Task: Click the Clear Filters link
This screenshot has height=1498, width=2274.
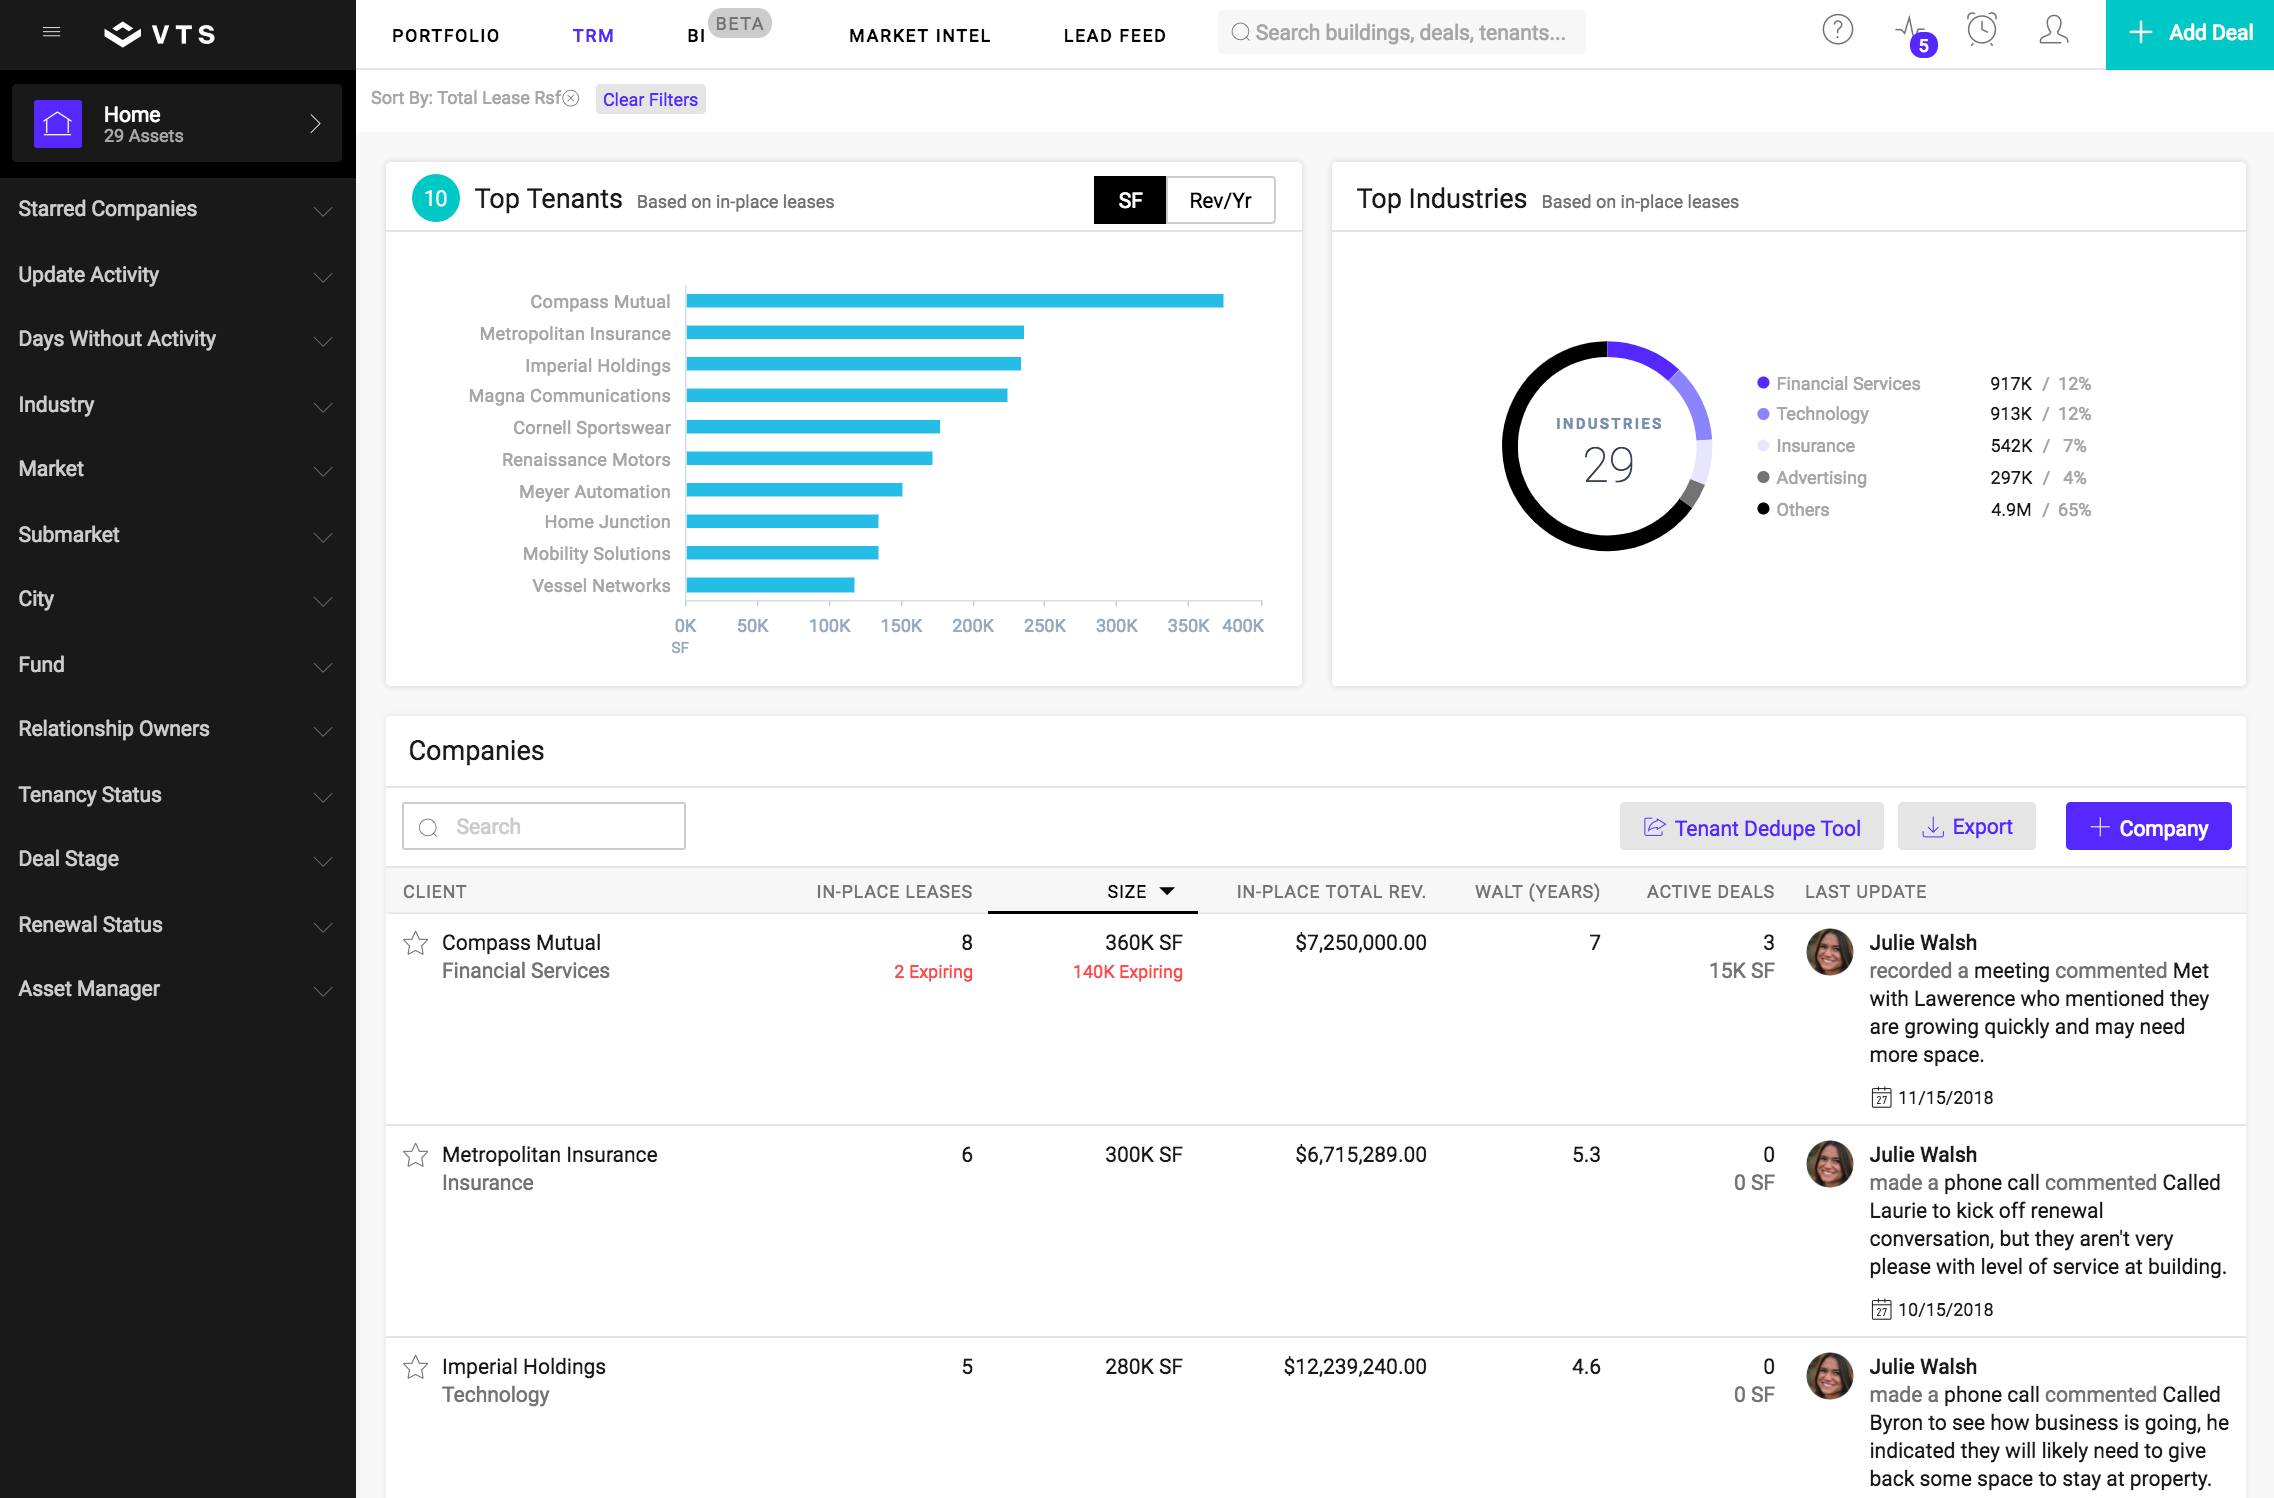Action: [x=650, y=99]
